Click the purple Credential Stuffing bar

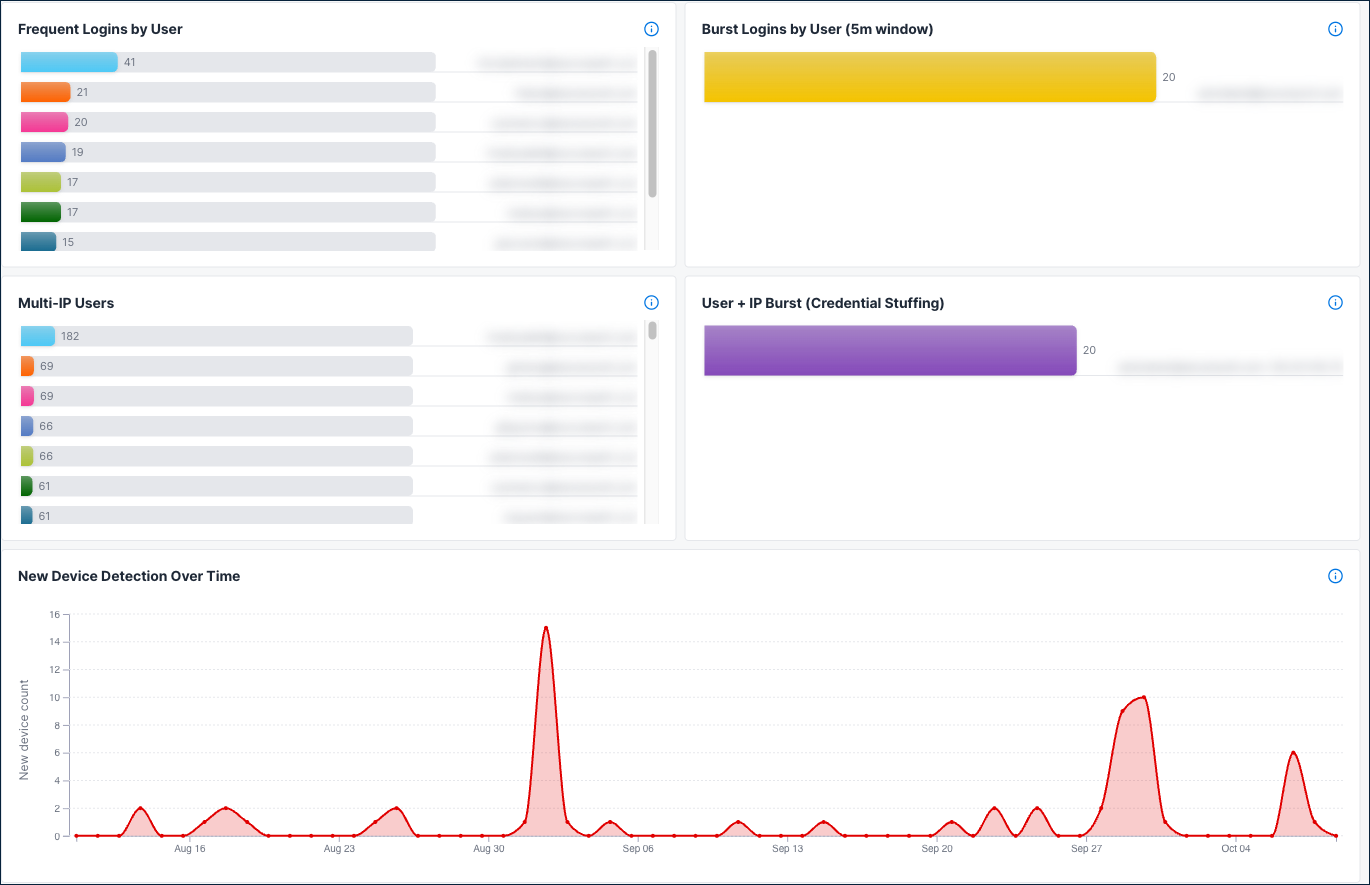(890, 350)
